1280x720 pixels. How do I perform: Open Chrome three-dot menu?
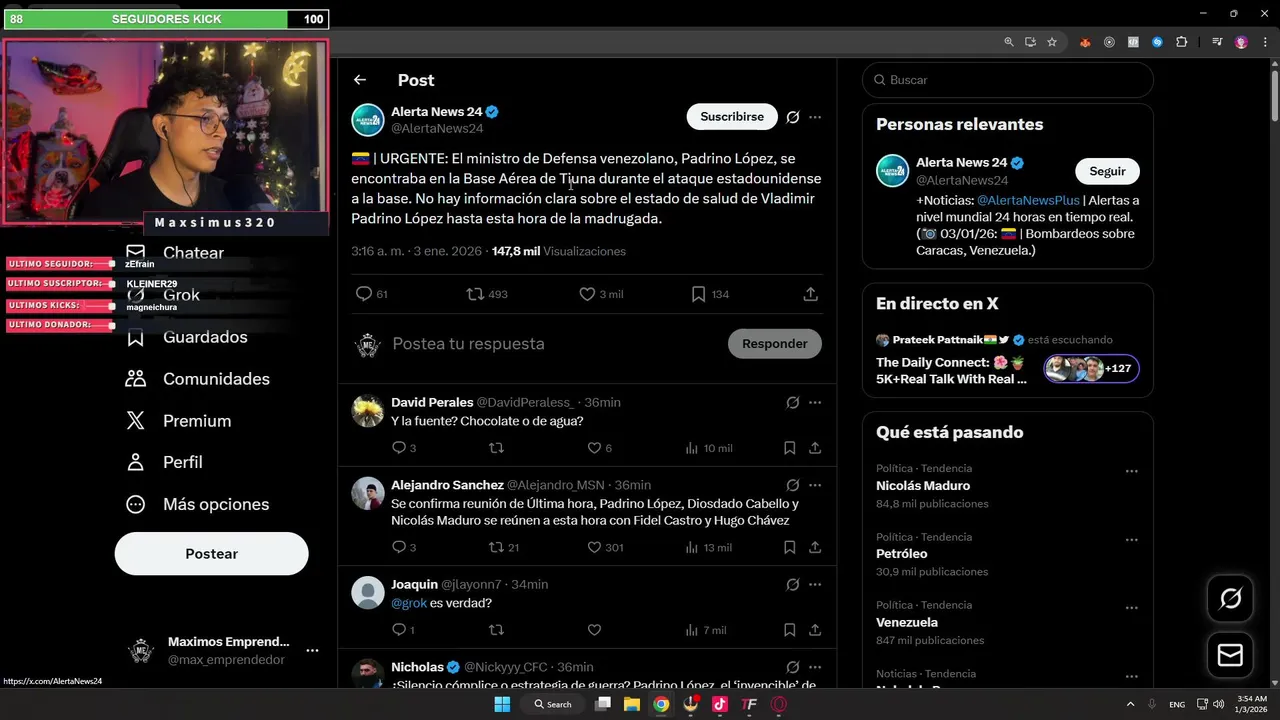tap(1264, 42)
